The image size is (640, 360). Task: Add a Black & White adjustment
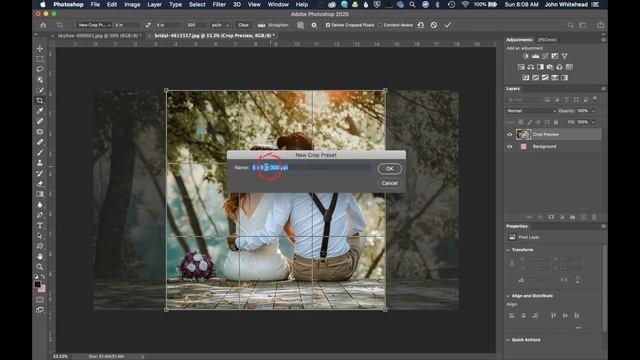pyautogui.click(x=540, y=67)
